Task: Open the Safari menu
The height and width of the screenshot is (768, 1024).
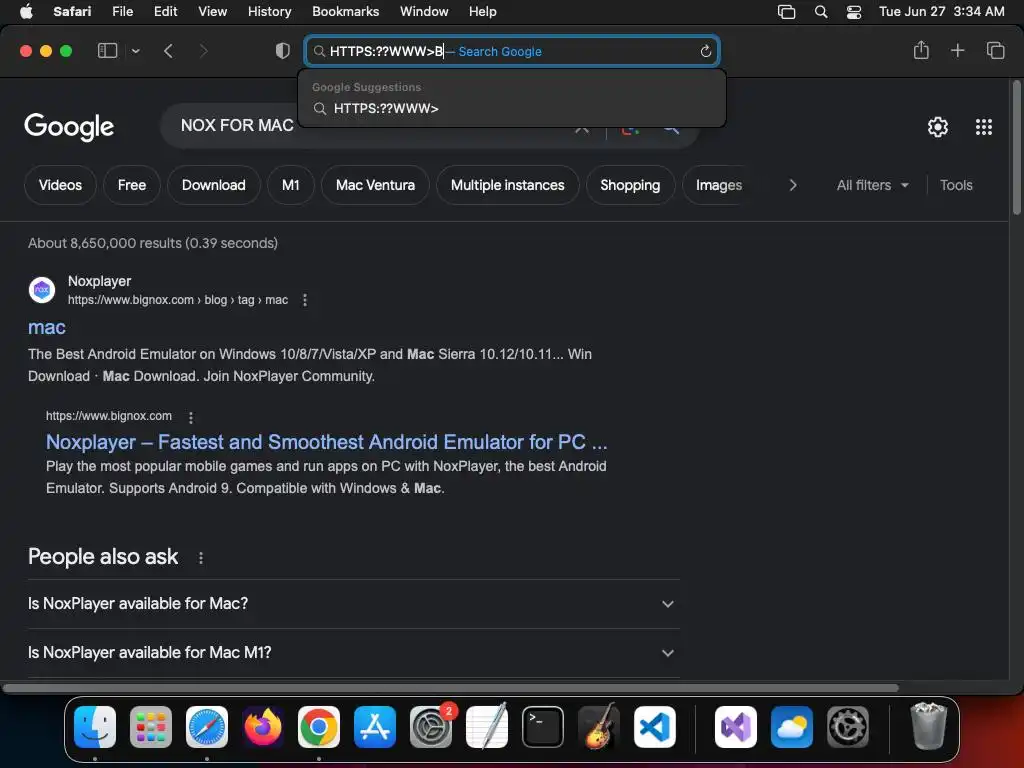Action: pyautogui.click(x=72, y=11)
